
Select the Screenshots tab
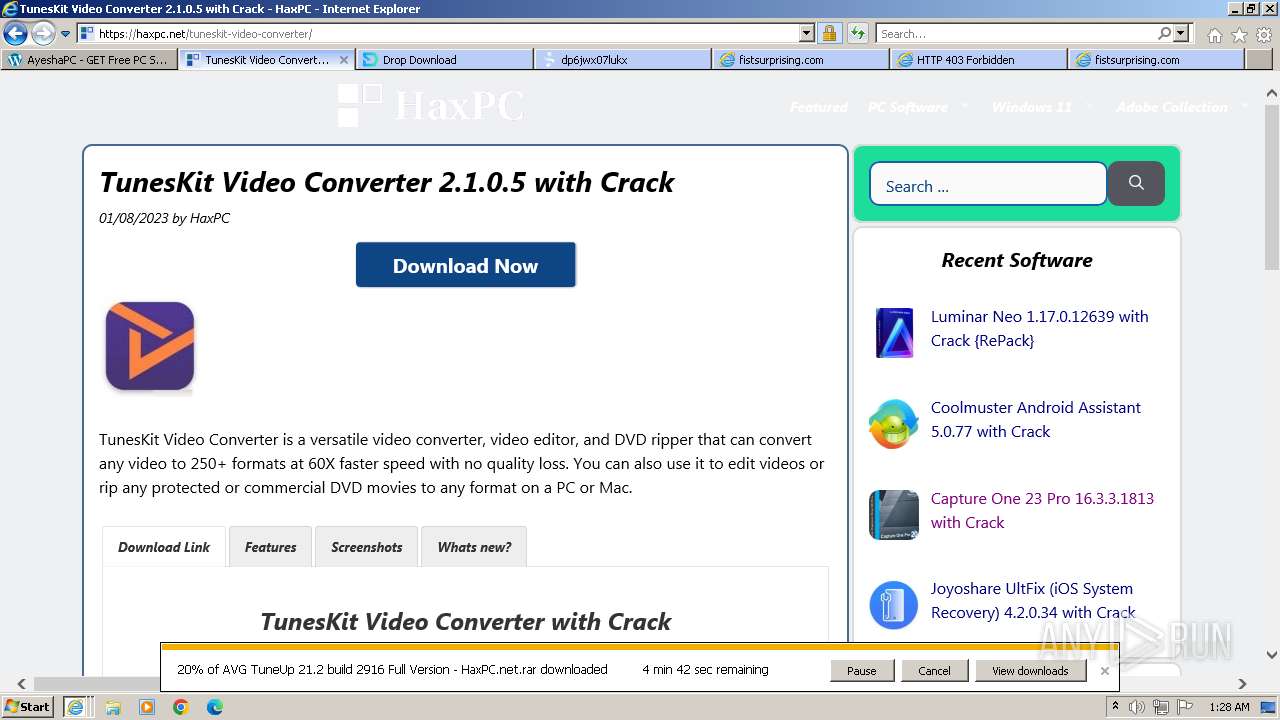pos(367,547)
